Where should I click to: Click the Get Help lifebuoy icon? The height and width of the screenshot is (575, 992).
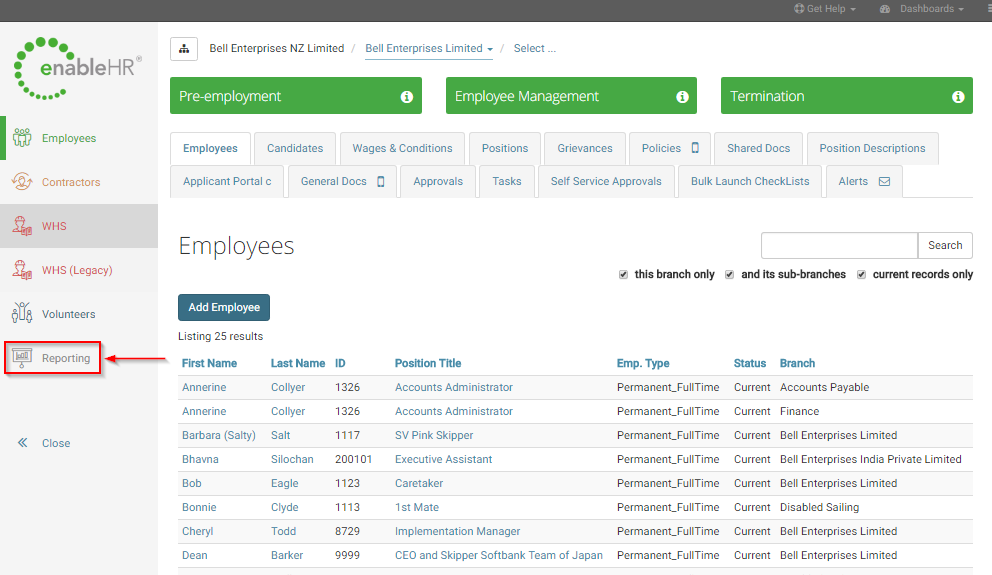pyautogui.click(x=799, y=9)
